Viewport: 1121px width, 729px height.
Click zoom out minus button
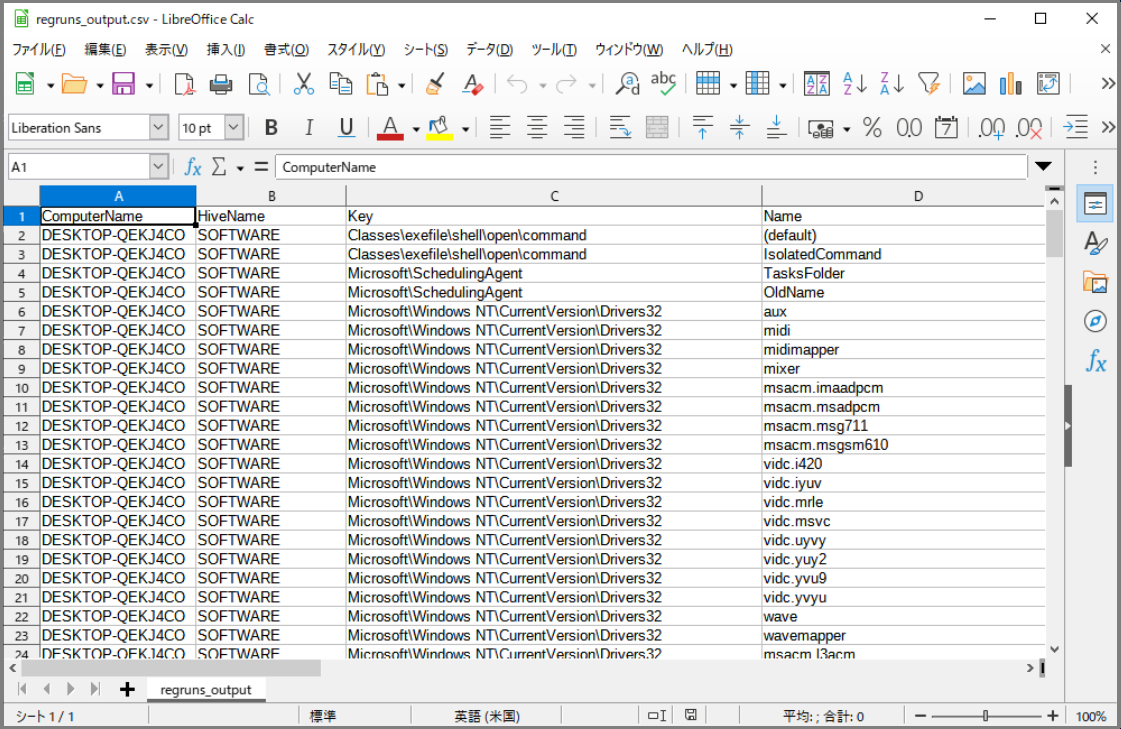pyautogui.click(x=921, y=715)
